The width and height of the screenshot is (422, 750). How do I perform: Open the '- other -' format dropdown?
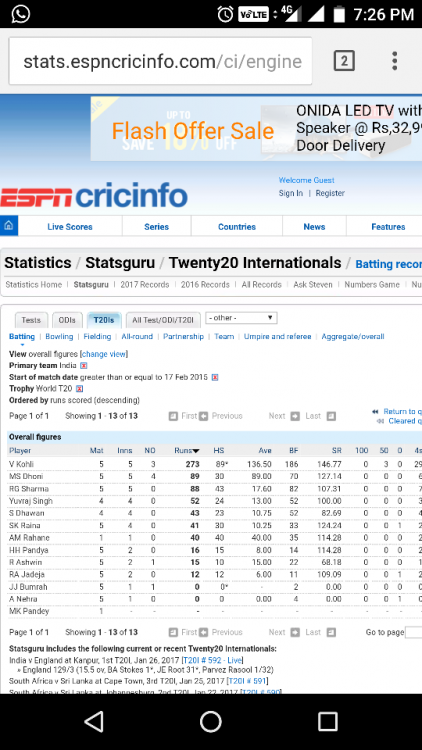coord(241,318)
